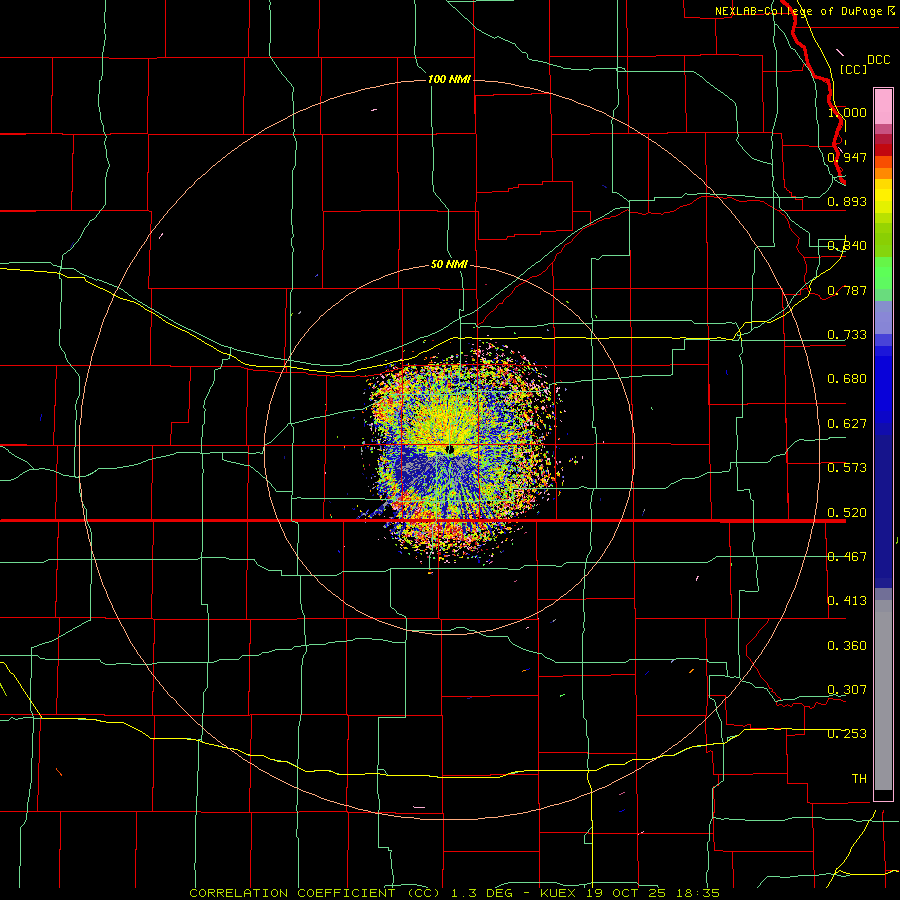Click the 0.627 legend value

coord(847,424)
